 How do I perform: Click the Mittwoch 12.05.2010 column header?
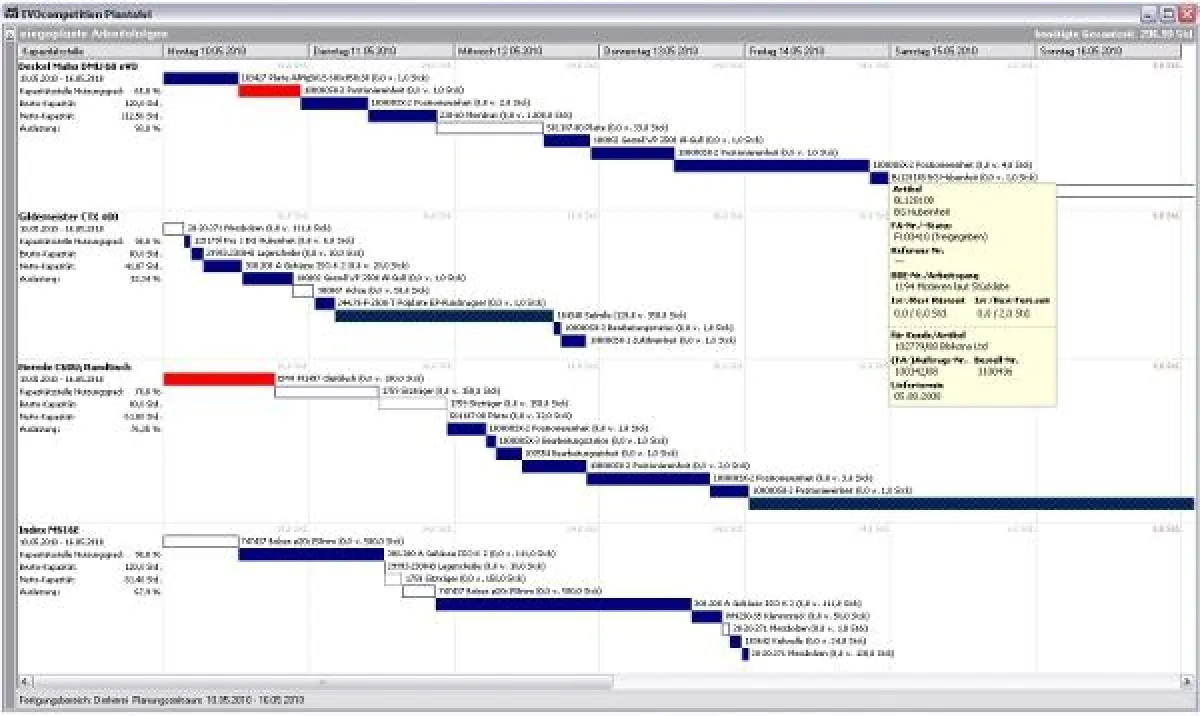[527, 49]
